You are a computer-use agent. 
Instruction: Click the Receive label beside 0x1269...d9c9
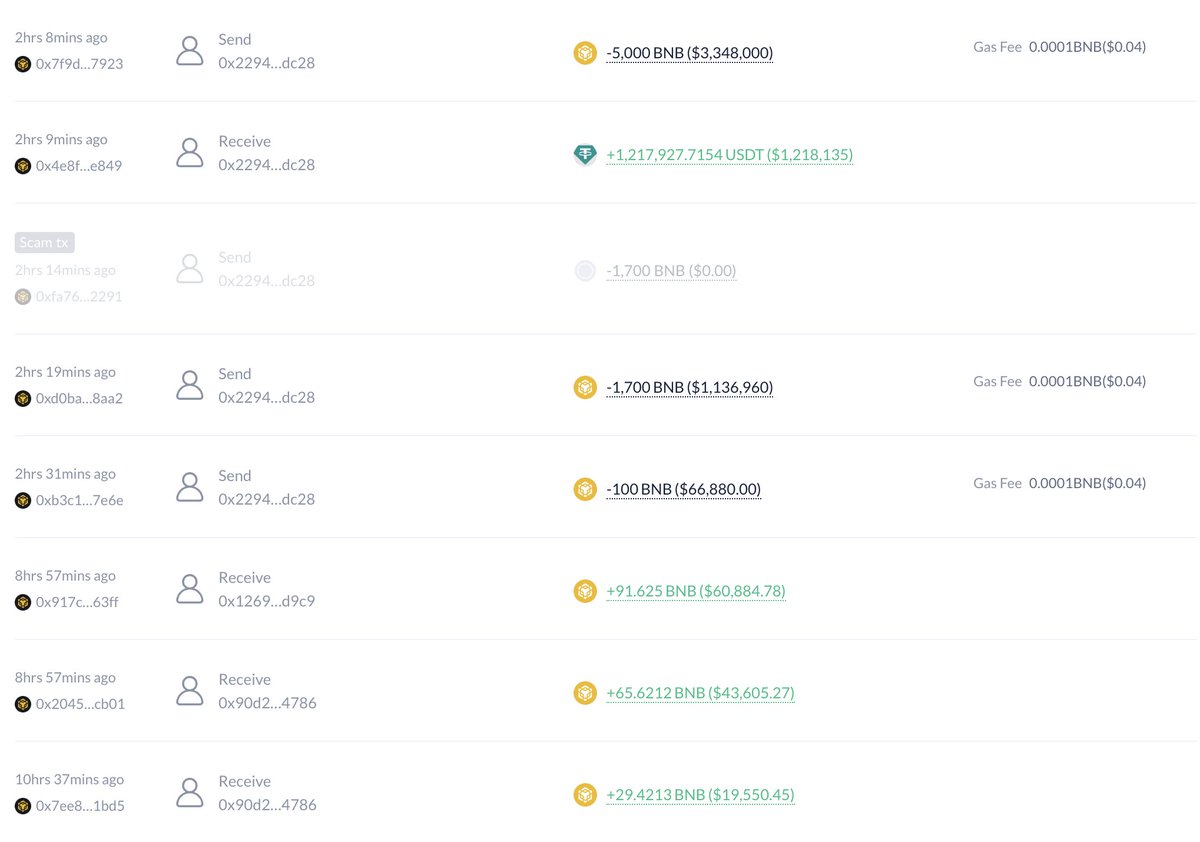coord(245,578)
